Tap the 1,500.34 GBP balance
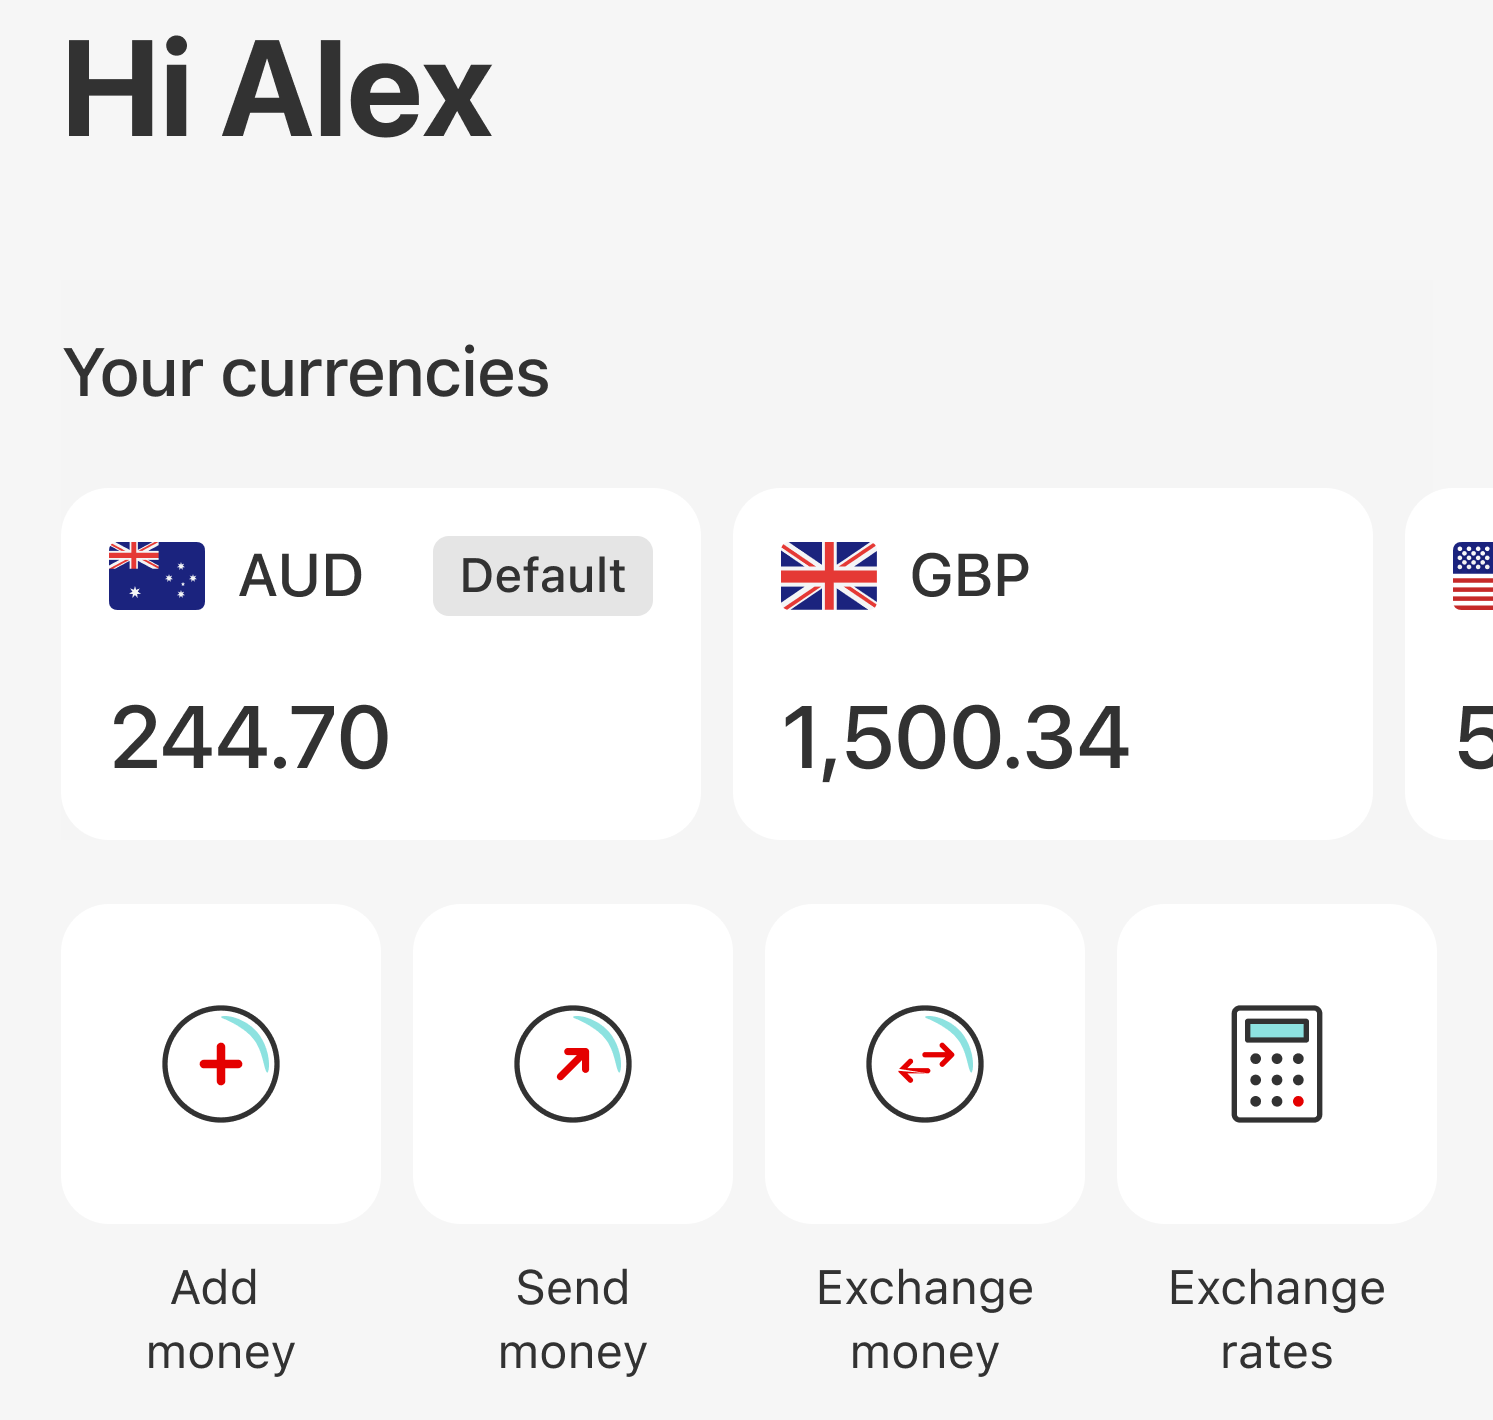Image resolution: width=1493 pixels, height=1420 pixels. pos(955,738)
